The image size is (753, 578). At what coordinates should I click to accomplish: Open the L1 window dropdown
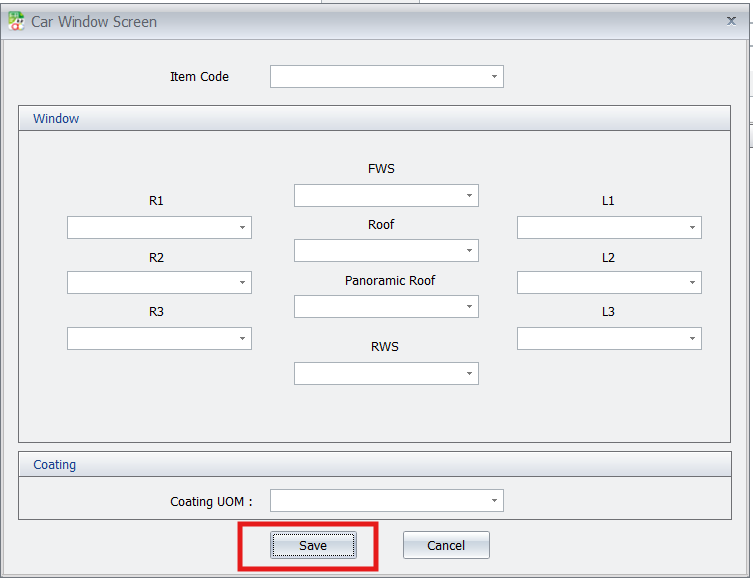[692, 228]
